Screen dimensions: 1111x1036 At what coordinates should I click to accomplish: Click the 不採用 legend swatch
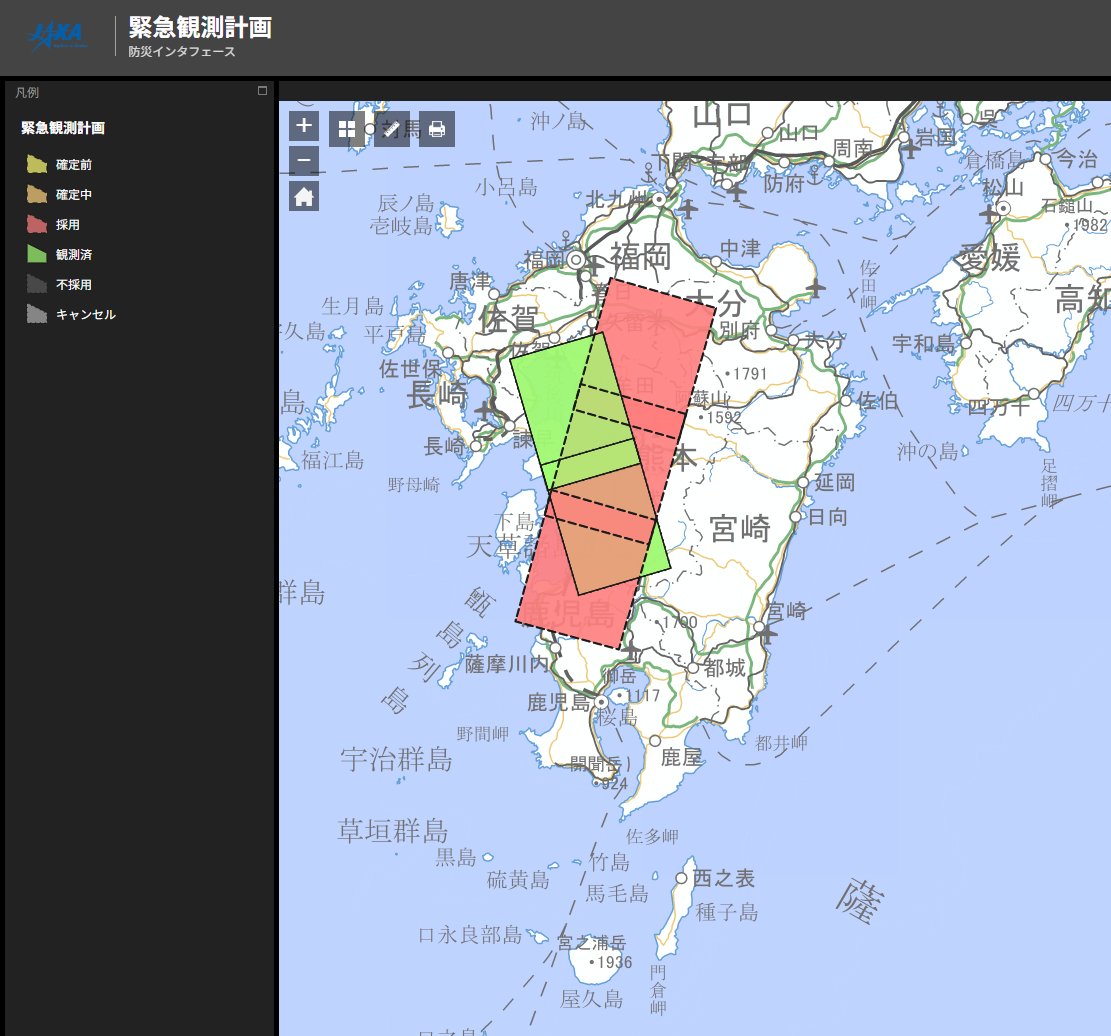37,284
